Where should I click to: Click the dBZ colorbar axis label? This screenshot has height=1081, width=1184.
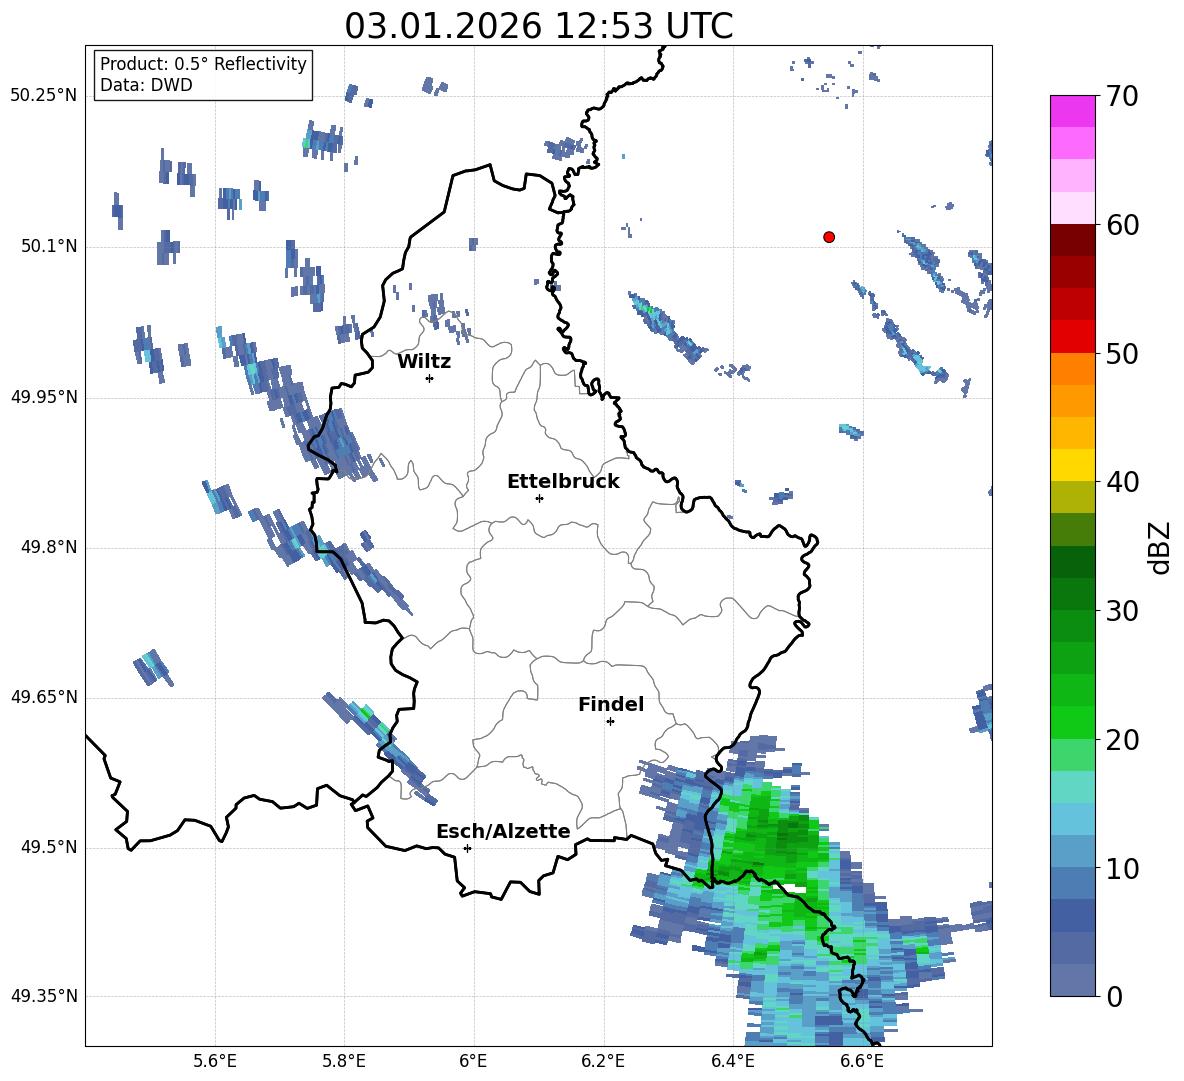[x=1159, y=548]
